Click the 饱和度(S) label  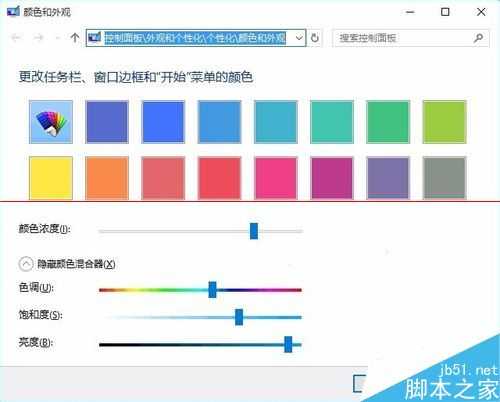(40, 315)
